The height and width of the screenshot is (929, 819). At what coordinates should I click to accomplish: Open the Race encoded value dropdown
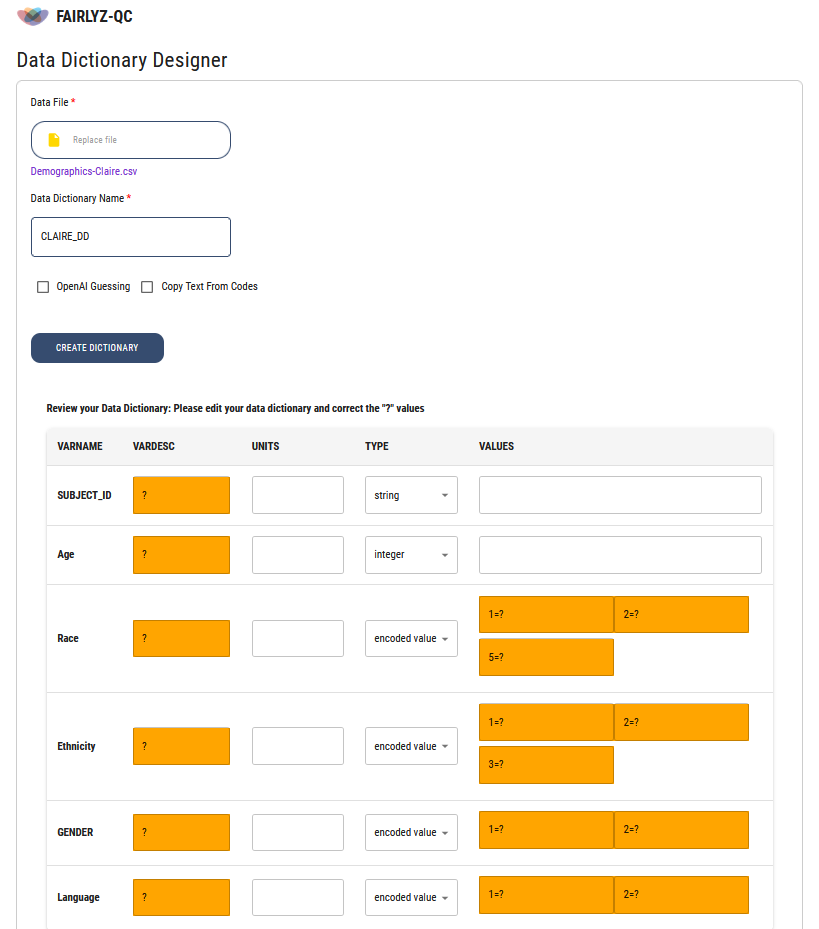click(411, 639)
